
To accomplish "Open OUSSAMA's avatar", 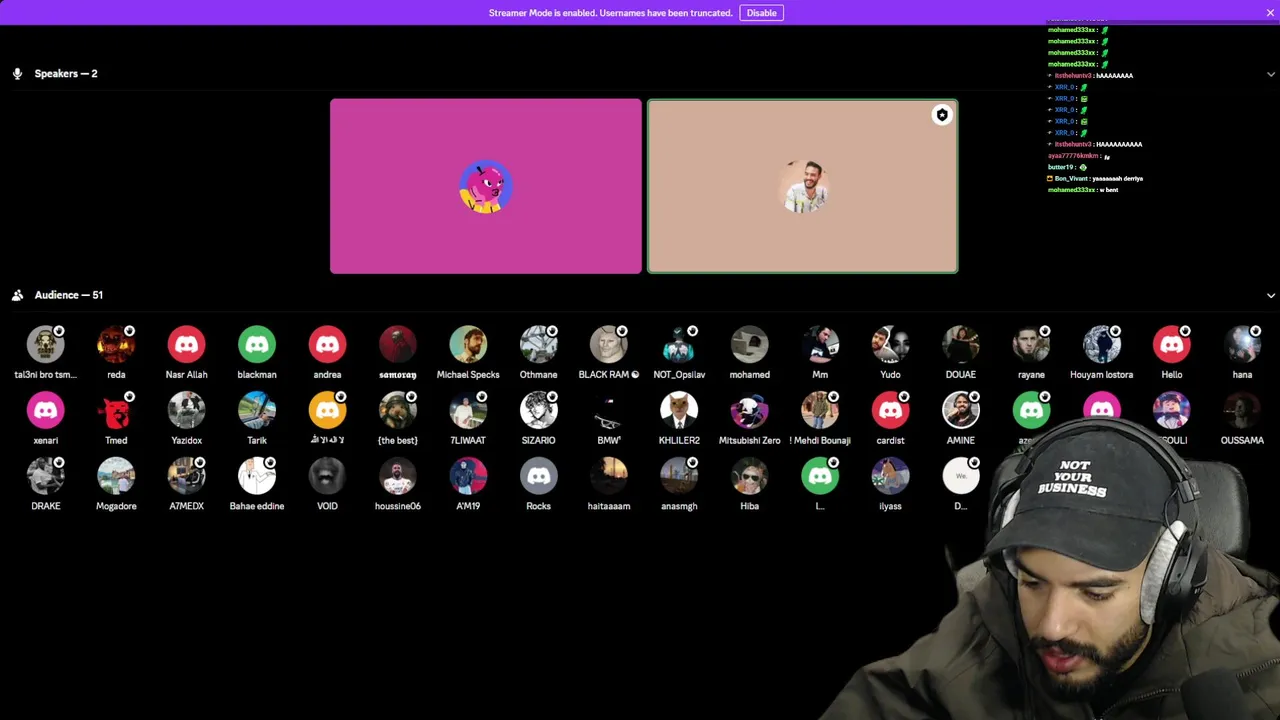I will 1242,411.
